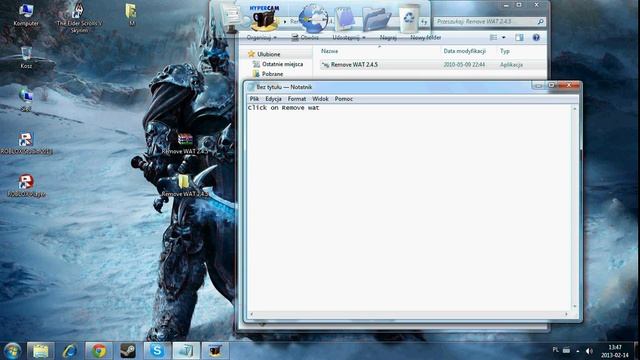
Task: Click the volume speaker icon in system tray
Action: pos(589,351)
